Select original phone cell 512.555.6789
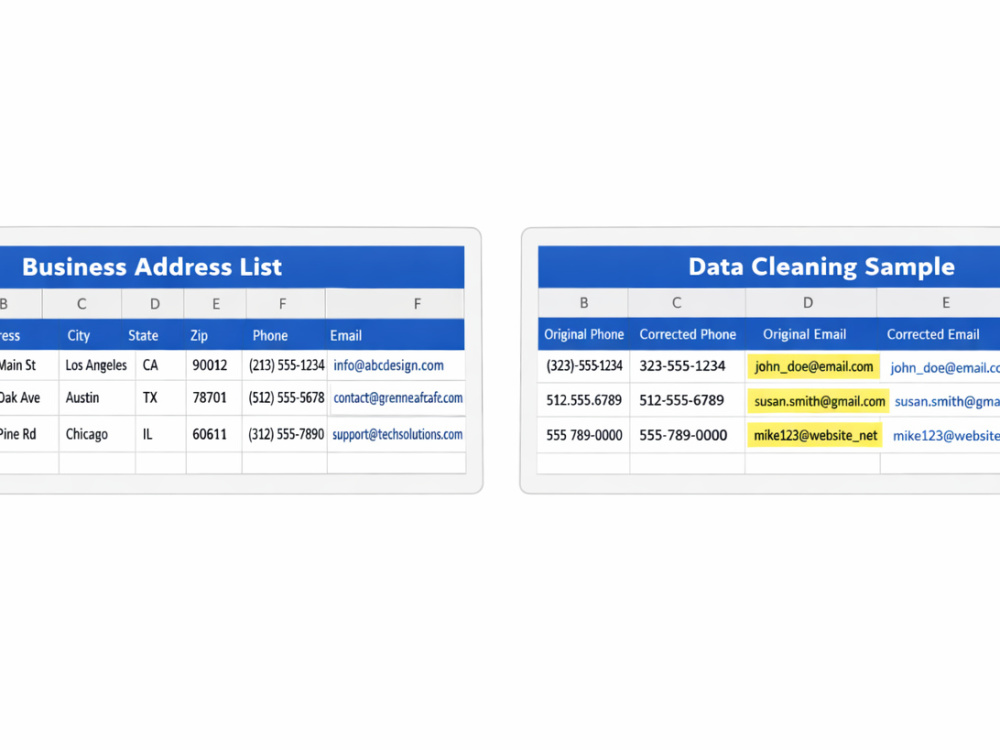Viewport: 1000px width, 750px height. click(x=584, y=401)
